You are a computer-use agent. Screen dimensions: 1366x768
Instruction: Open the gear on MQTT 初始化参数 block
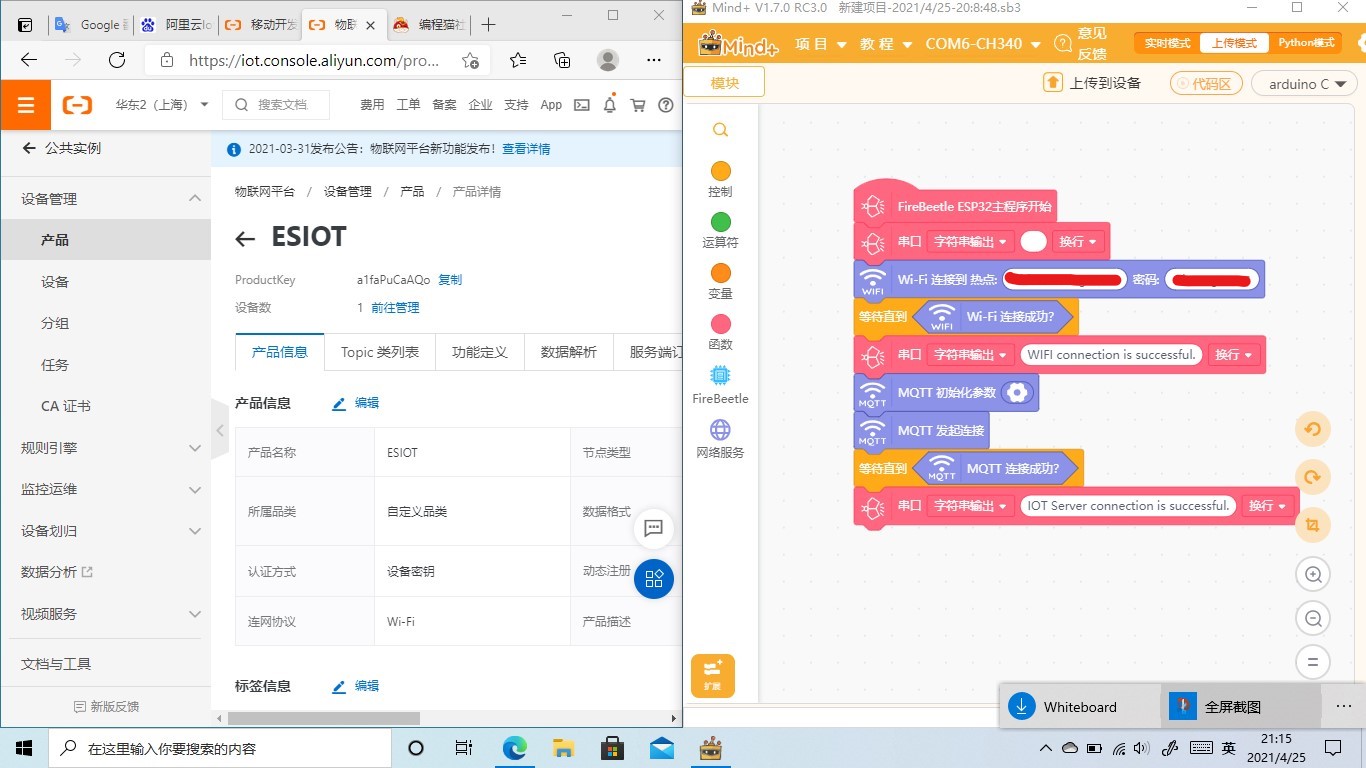point(1017,392)
